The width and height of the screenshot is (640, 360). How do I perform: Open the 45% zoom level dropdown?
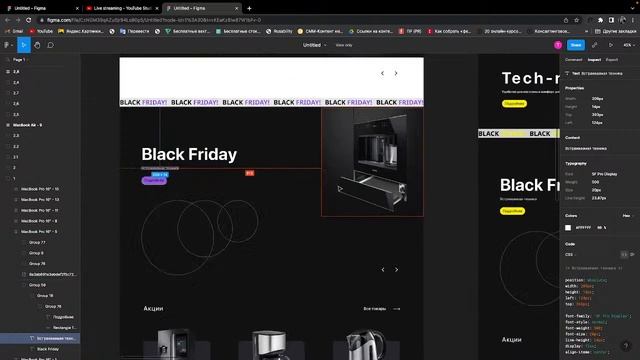tap(629, 45)
